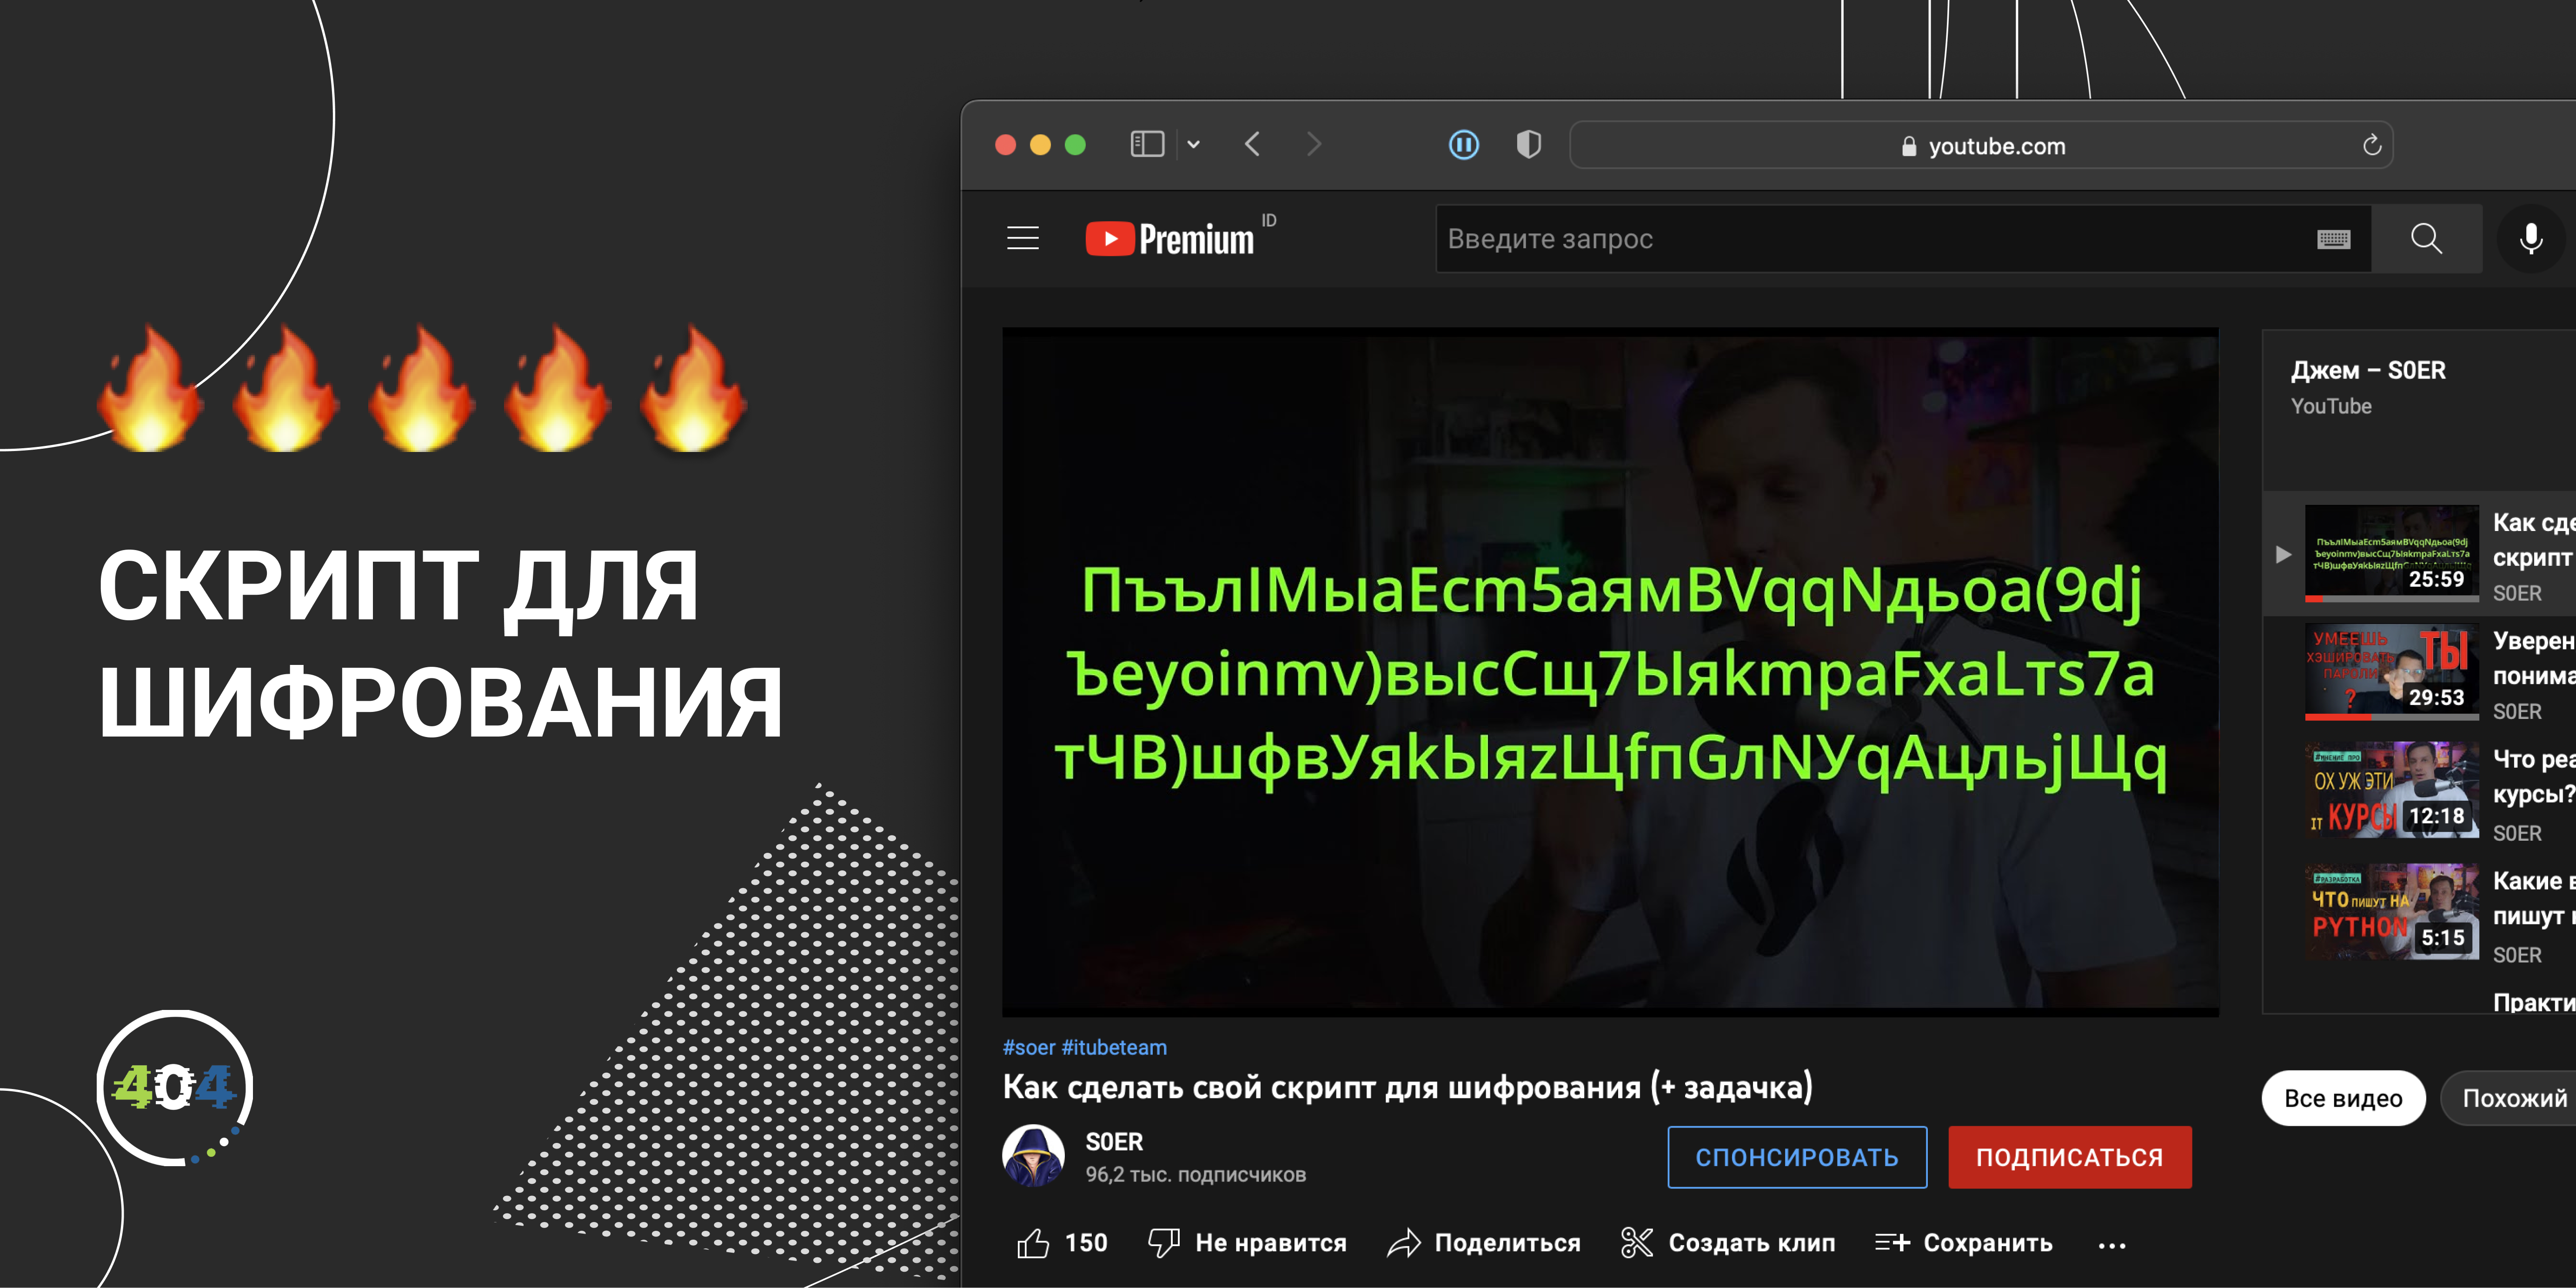Open the #itubeteam hashtag link
The width and height of the screenshot is (2576, 1288).
pos(1114,1047)
